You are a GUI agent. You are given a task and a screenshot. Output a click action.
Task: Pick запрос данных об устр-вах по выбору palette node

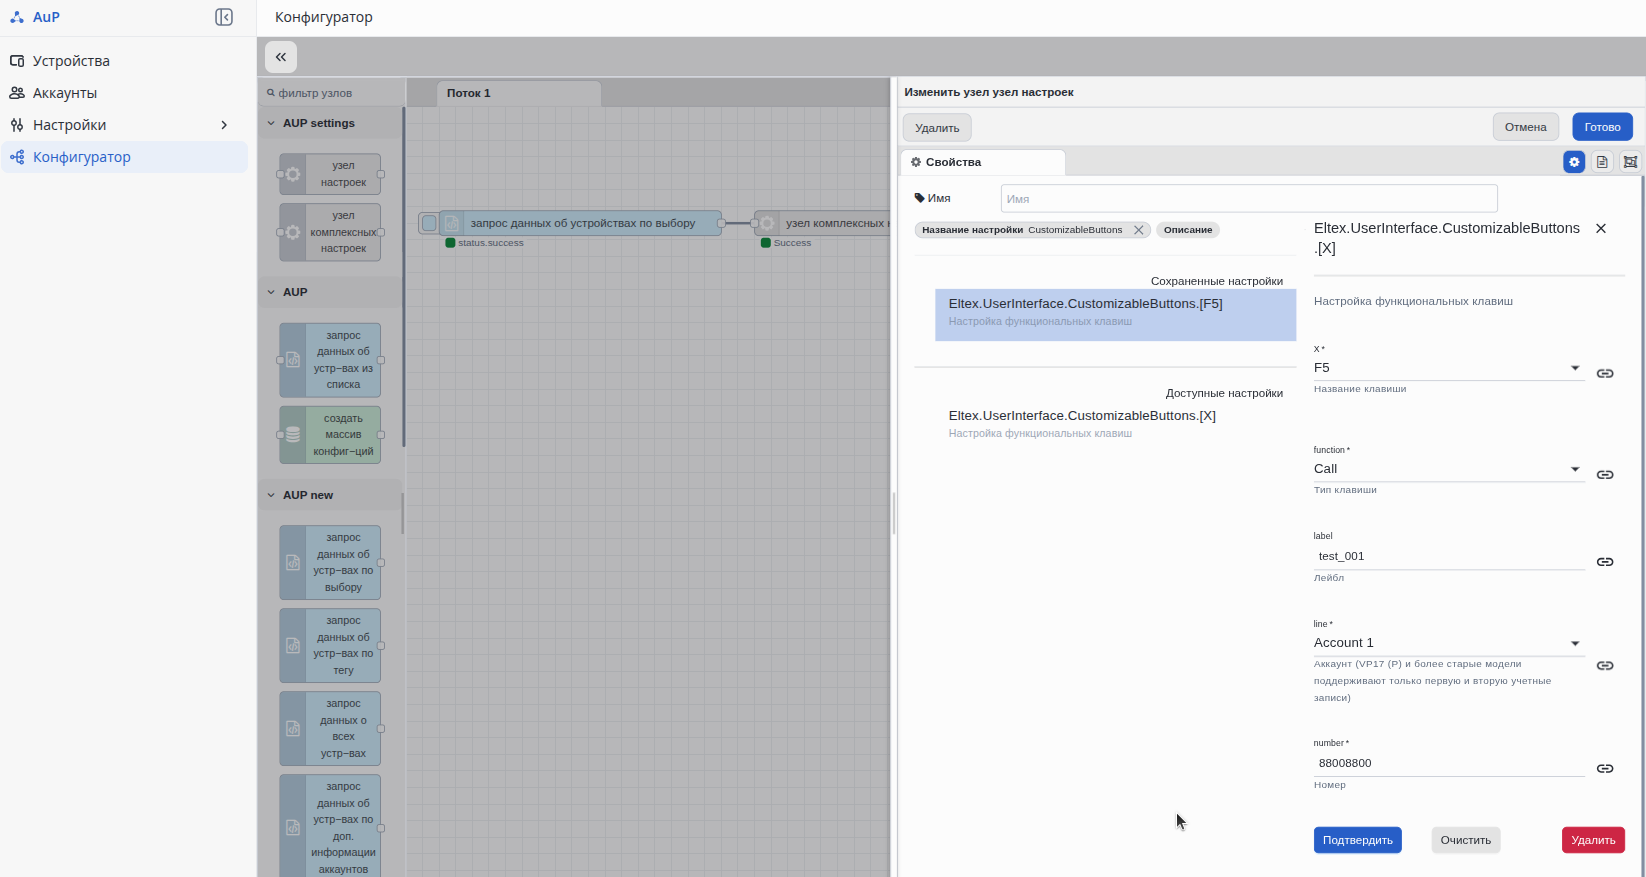330,563
